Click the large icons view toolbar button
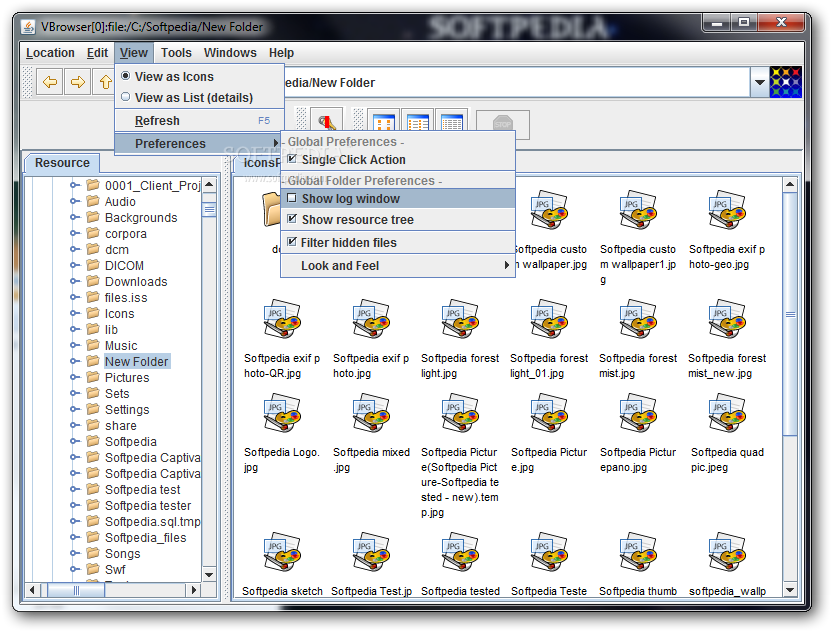Screen dimensions: 832x632 pos(384,122)
